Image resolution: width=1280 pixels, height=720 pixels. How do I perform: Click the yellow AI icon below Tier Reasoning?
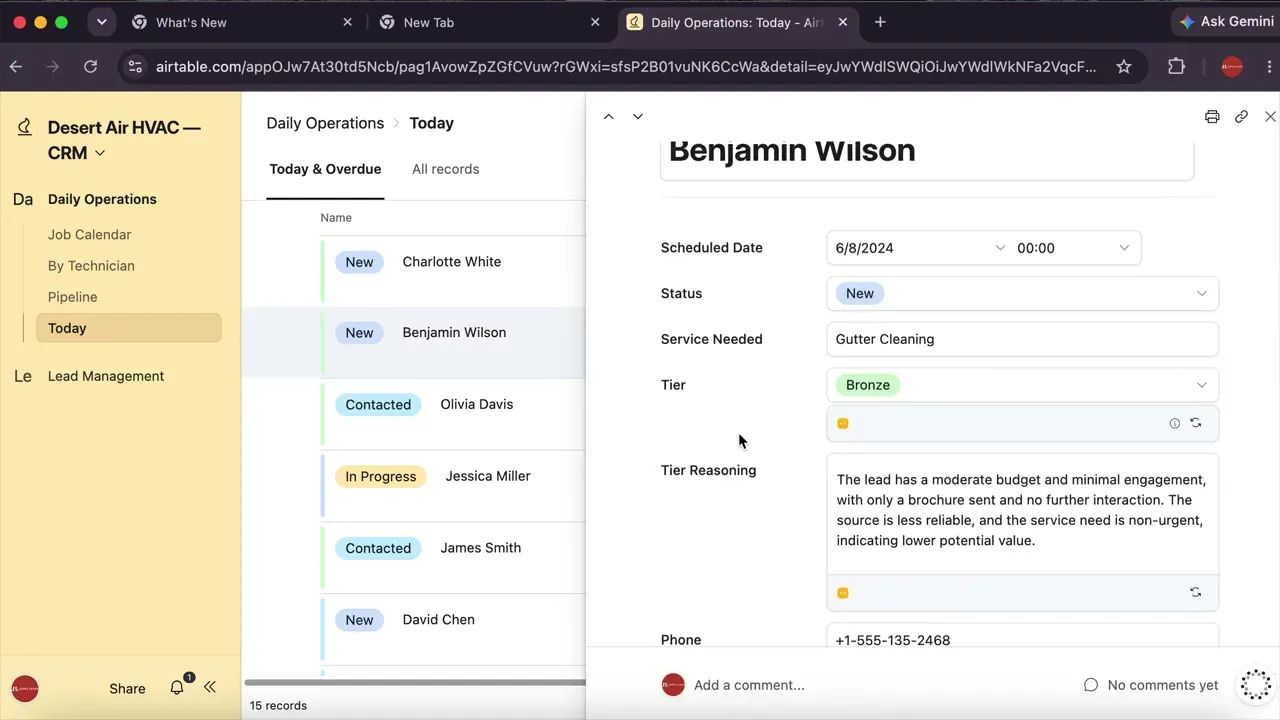tap(843, 593)
